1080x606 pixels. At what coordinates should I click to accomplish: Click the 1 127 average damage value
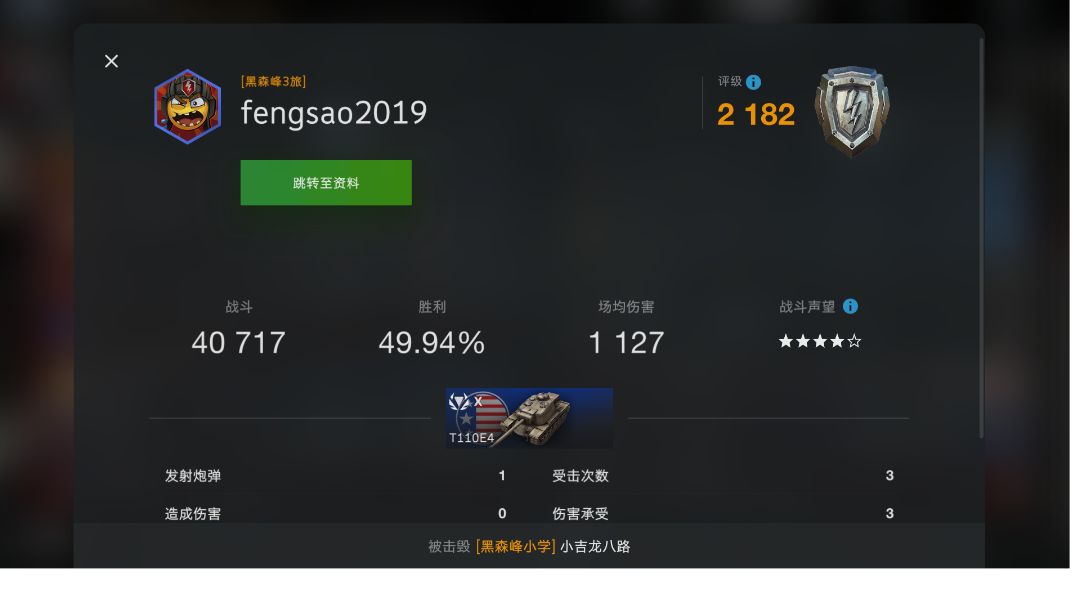tap(626, 343)
